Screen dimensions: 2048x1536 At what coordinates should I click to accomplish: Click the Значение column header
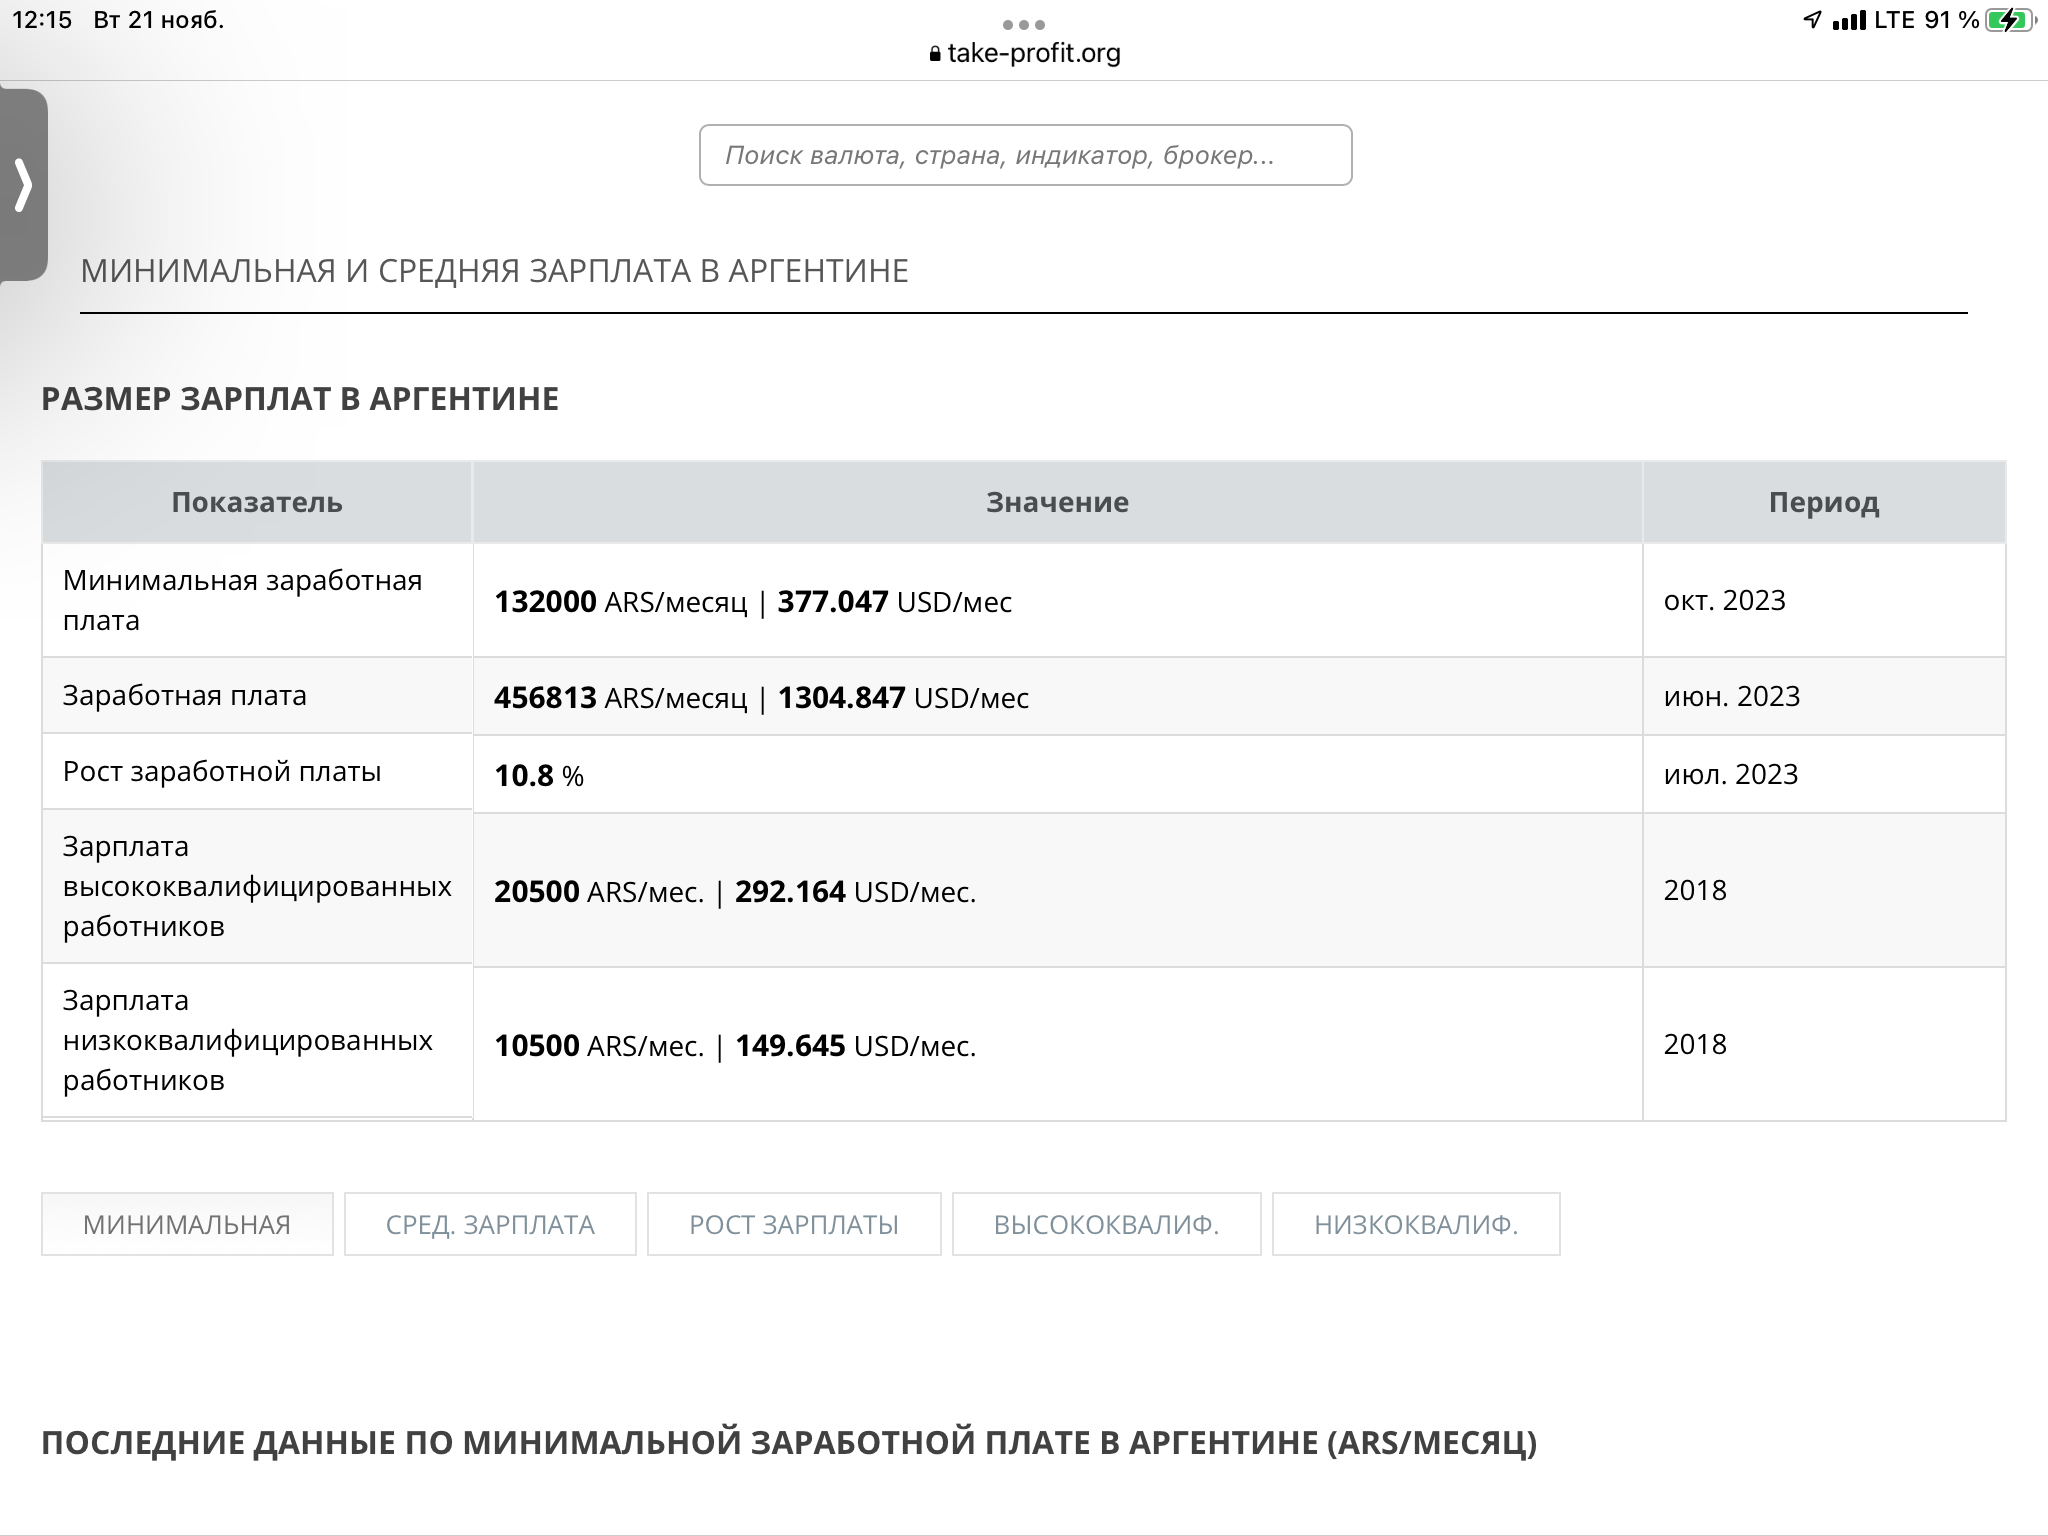(x=1057, y=502)
